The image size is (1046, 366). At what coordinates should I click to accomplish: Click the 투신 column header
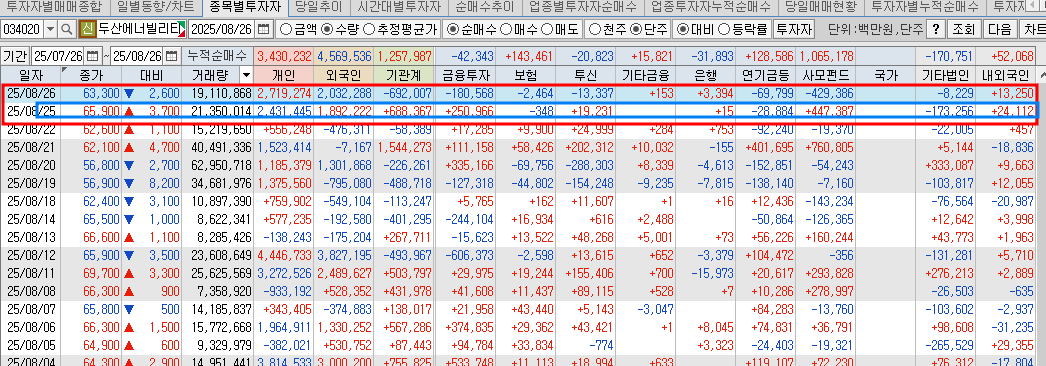click(x=586, y=75)
